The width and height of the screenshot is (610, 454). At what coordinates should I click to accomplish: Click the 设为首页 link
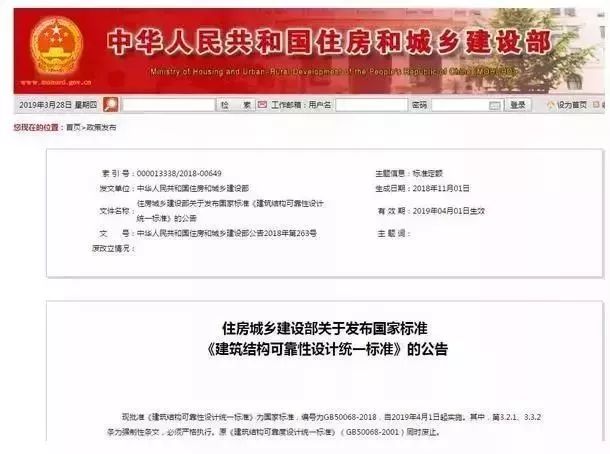pyautogui.click(x=571, y=105)
